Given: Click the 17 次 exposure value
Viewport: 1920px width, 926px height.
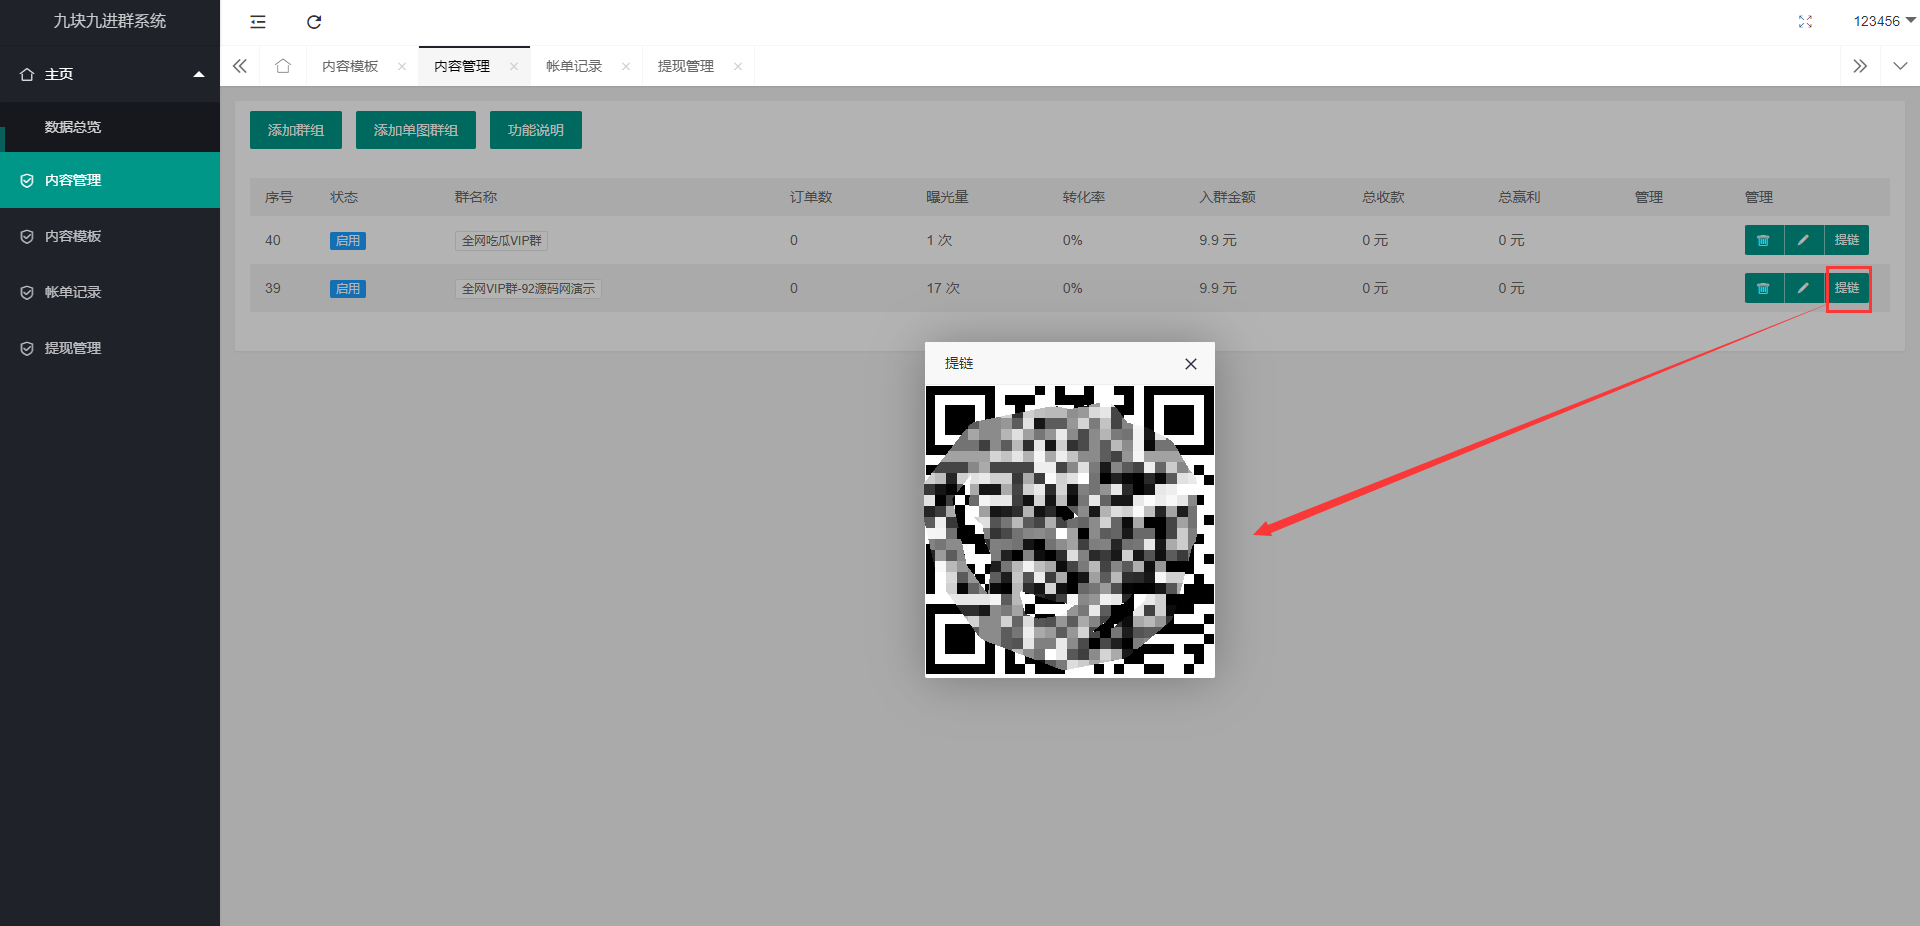Looking at the screenshot, I should click(x=943, y=288).
